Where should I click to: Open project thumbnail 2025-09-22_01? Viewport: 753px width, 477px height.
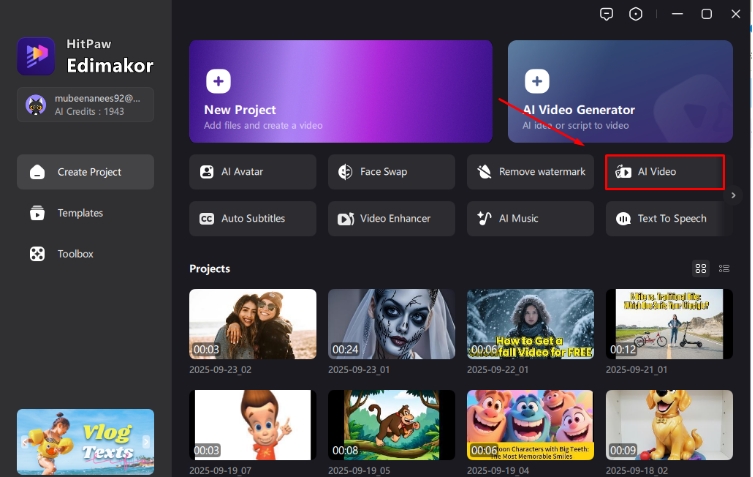530,324
